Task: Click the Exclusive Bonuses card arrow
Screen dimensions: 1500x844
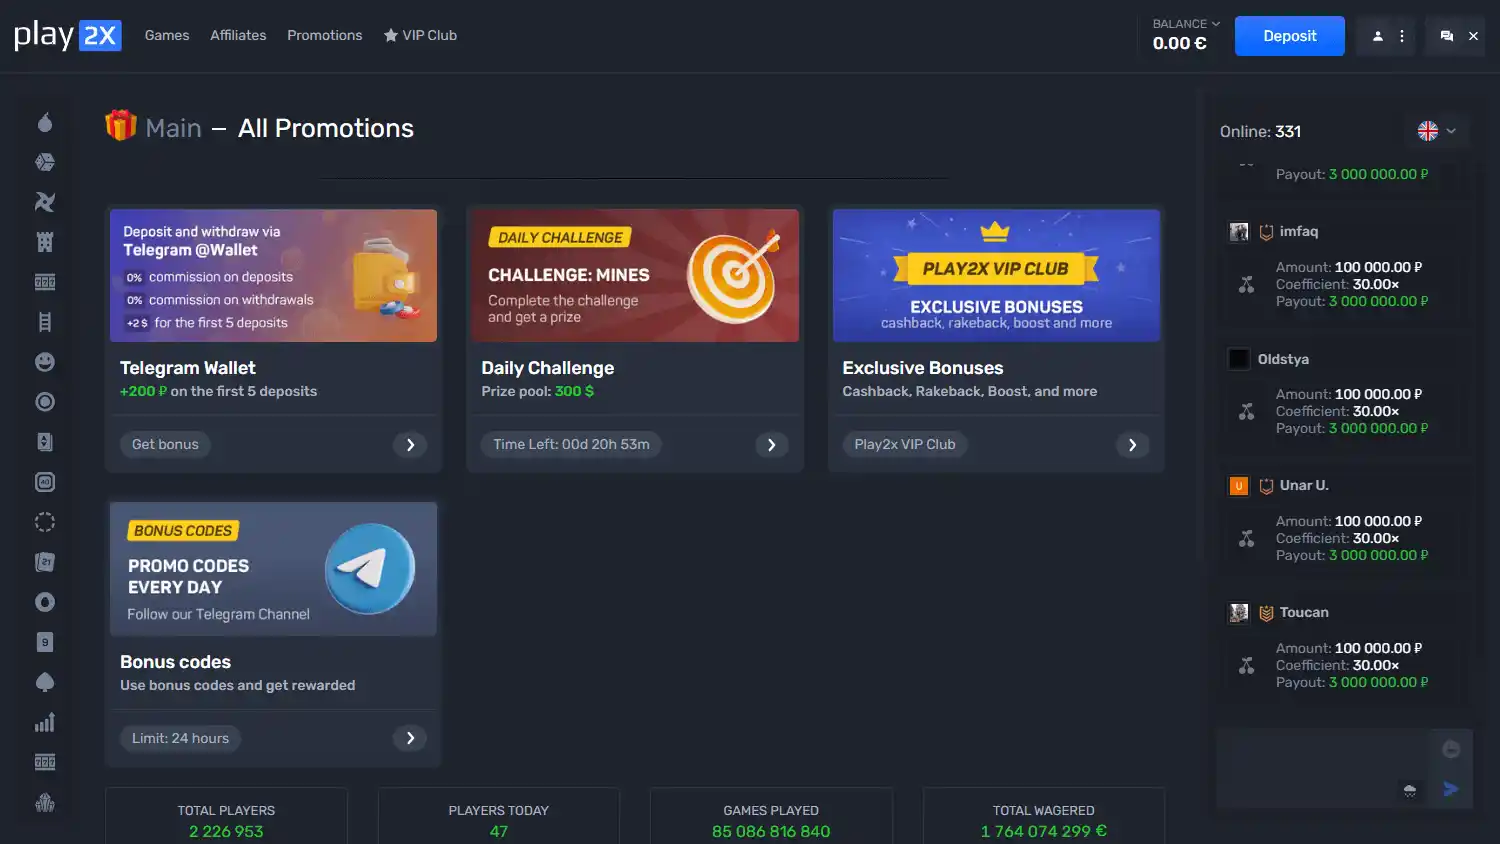Action: [x=1132, y=445]
